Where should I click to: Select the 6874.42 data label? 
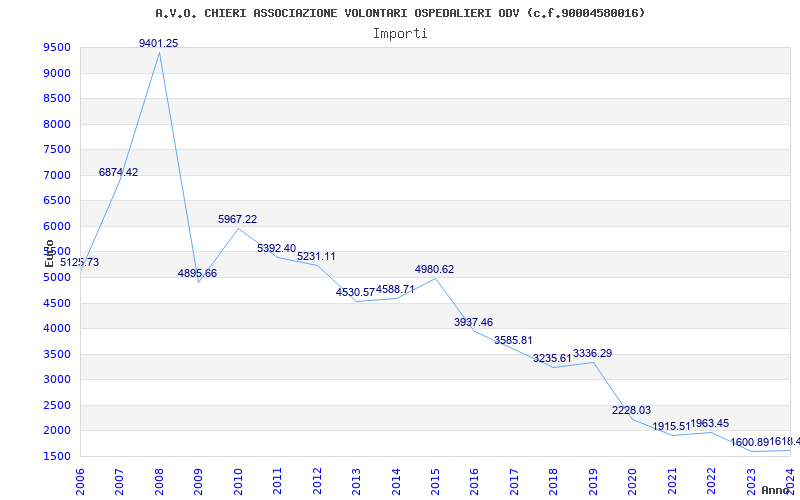coord(118,172)
